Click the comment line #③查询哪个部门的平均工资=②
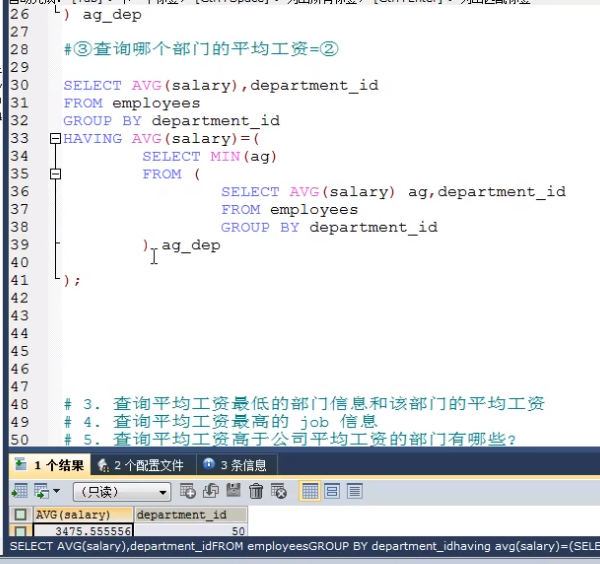 201,49
